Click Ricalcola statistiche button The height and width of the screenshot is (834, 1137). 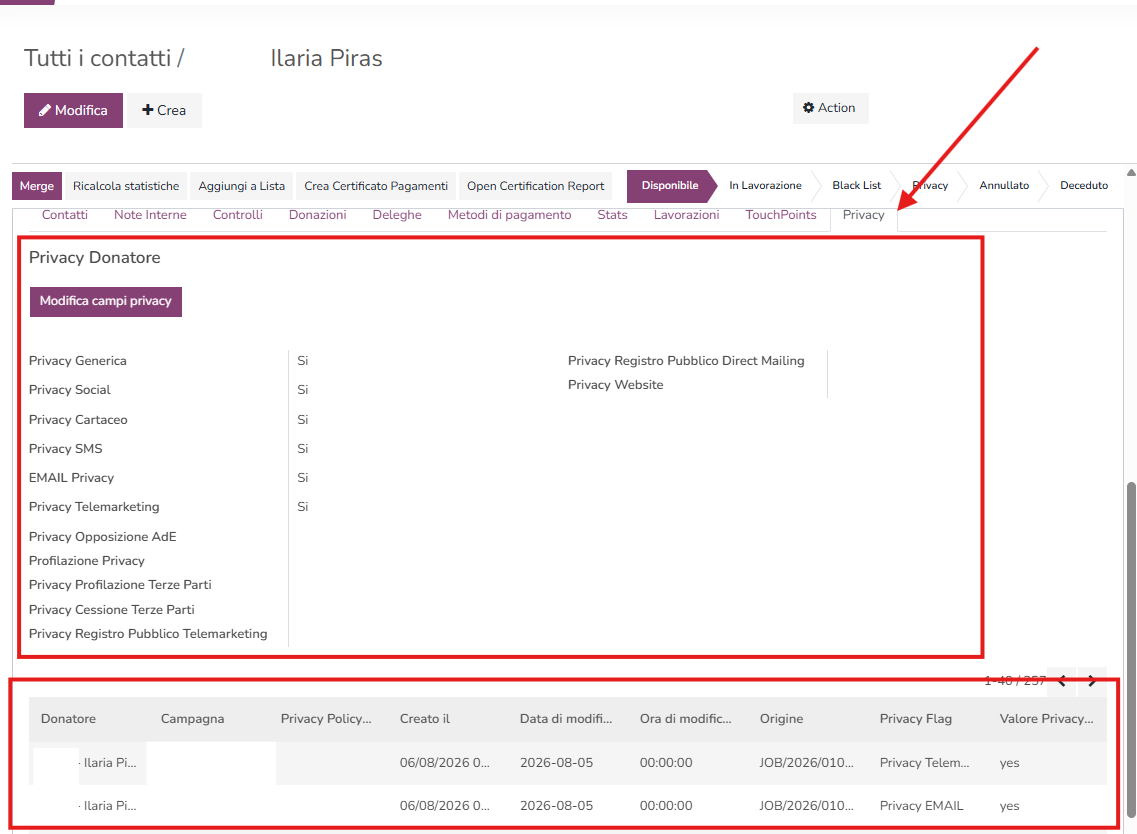[126, 186]
